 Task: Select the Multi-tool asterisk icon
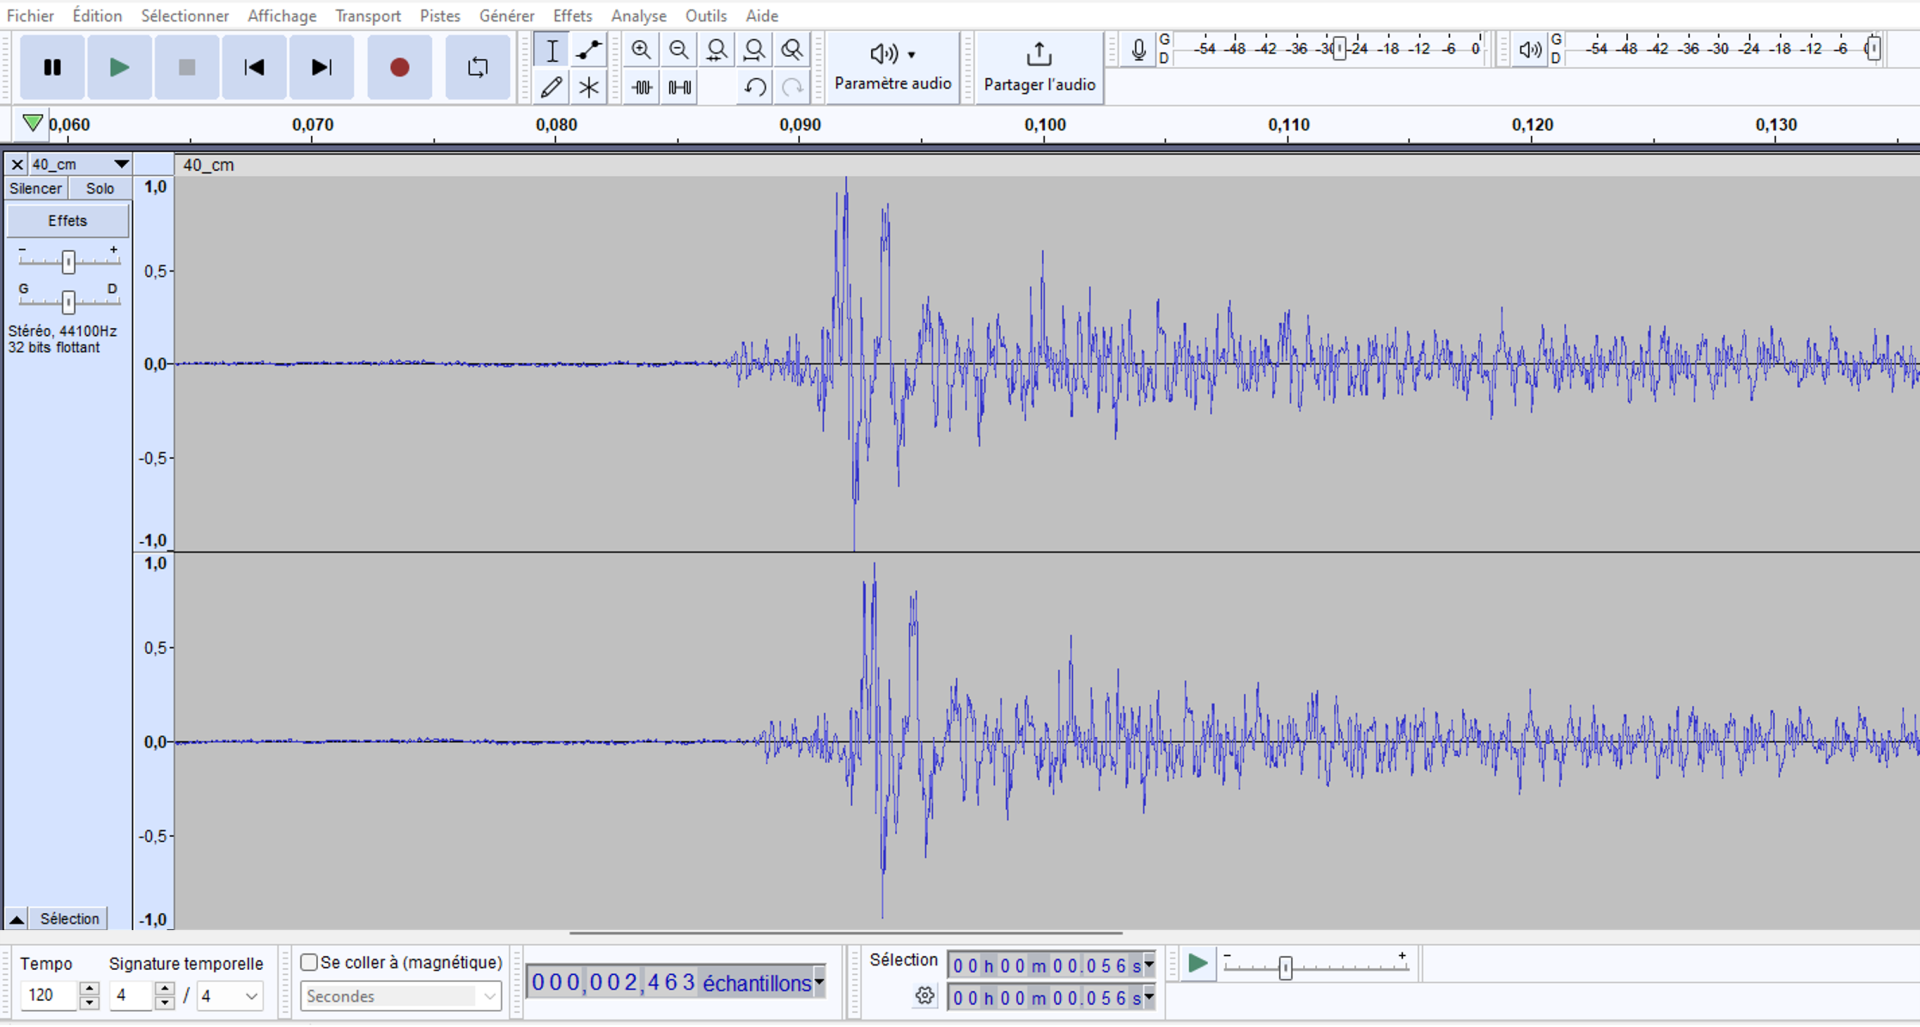[589, 87]
